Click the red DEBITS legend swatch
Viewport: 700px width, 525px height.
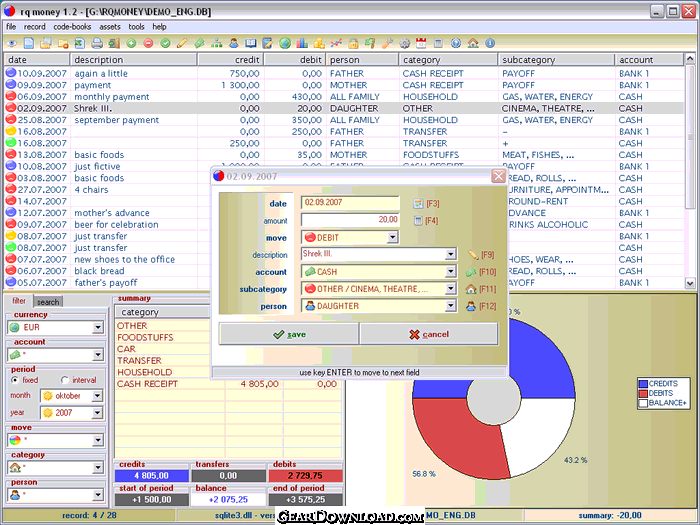tap(643, 393)
